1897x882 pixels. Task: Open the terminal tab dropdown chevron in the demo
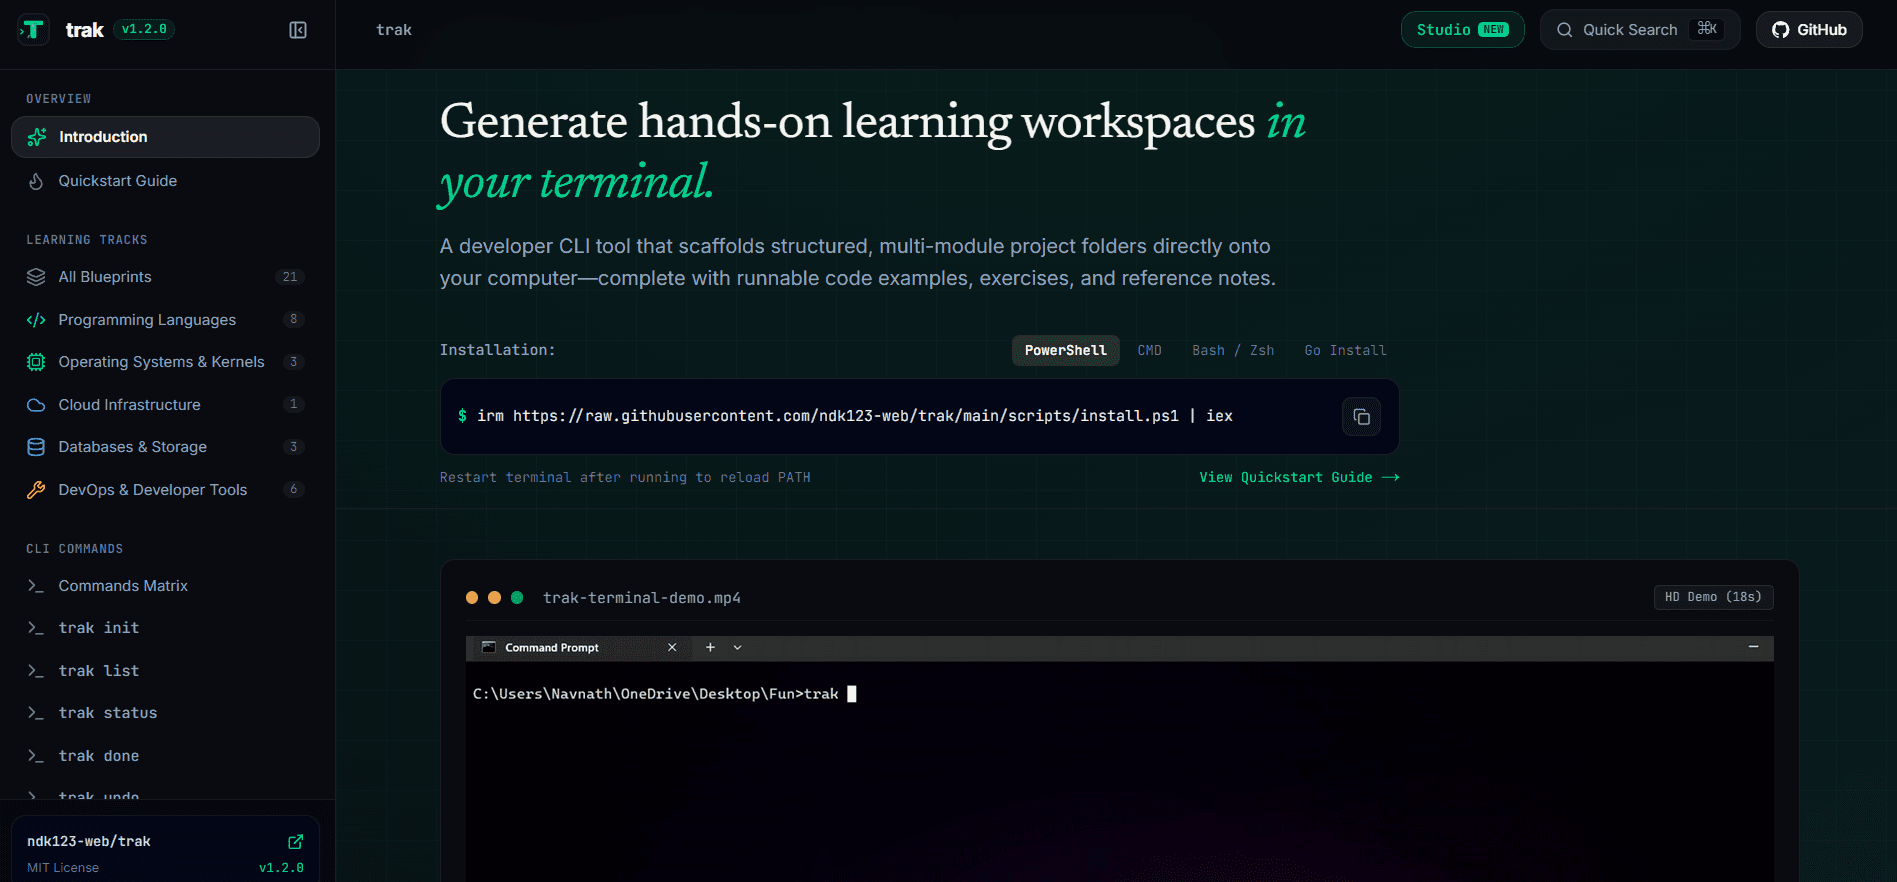738,648
